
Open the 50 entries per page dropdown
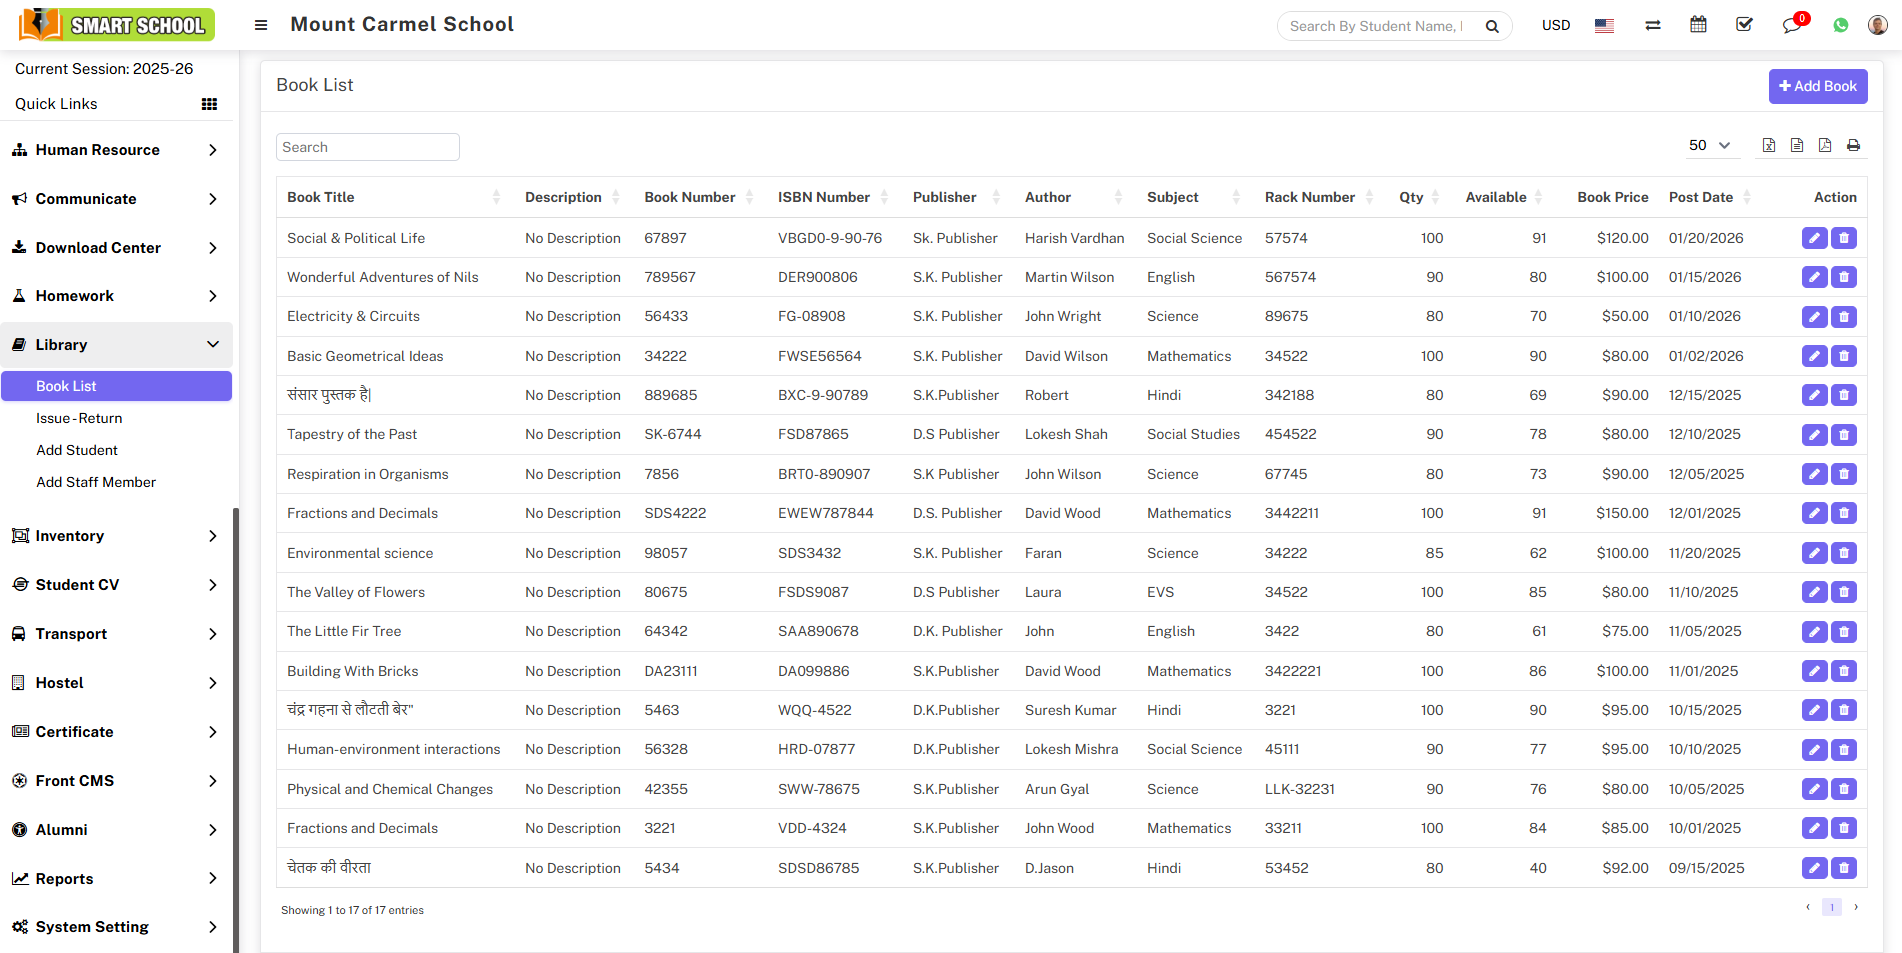pyautogui.click(x=1710, y=146)
